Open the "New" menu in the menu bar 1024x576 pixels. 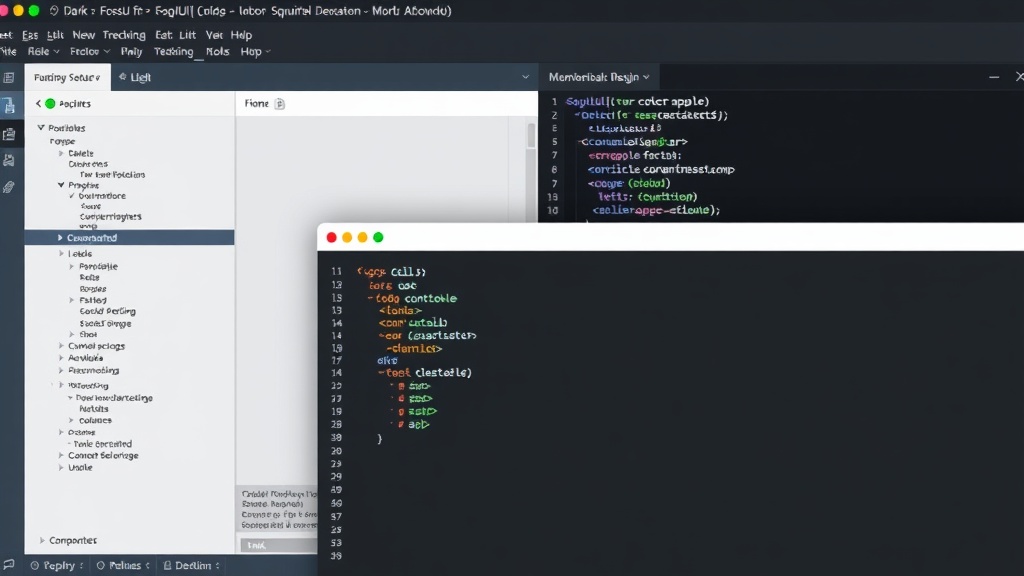click(84, 35)
